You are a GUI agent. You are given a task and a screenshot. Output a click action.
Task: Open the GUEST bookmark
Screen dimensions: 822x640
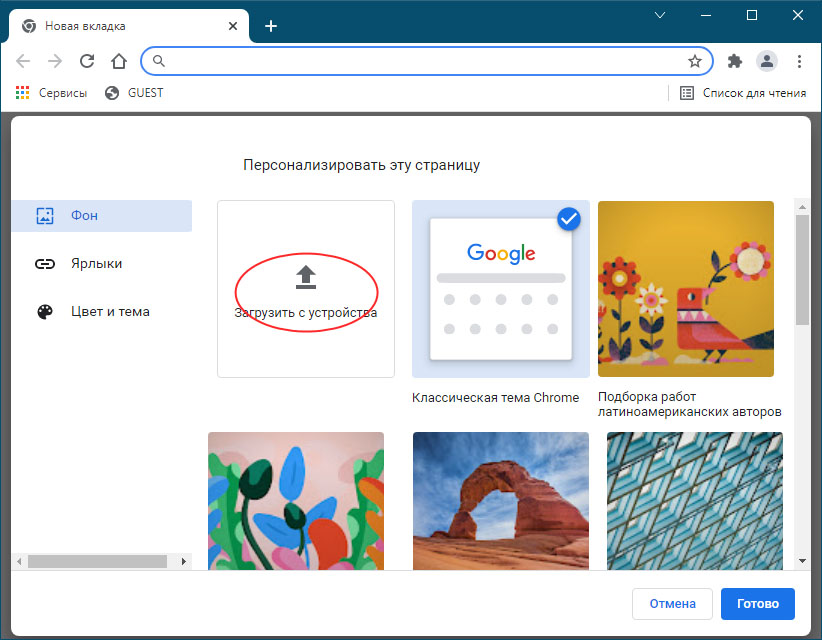tap(134, 93)
